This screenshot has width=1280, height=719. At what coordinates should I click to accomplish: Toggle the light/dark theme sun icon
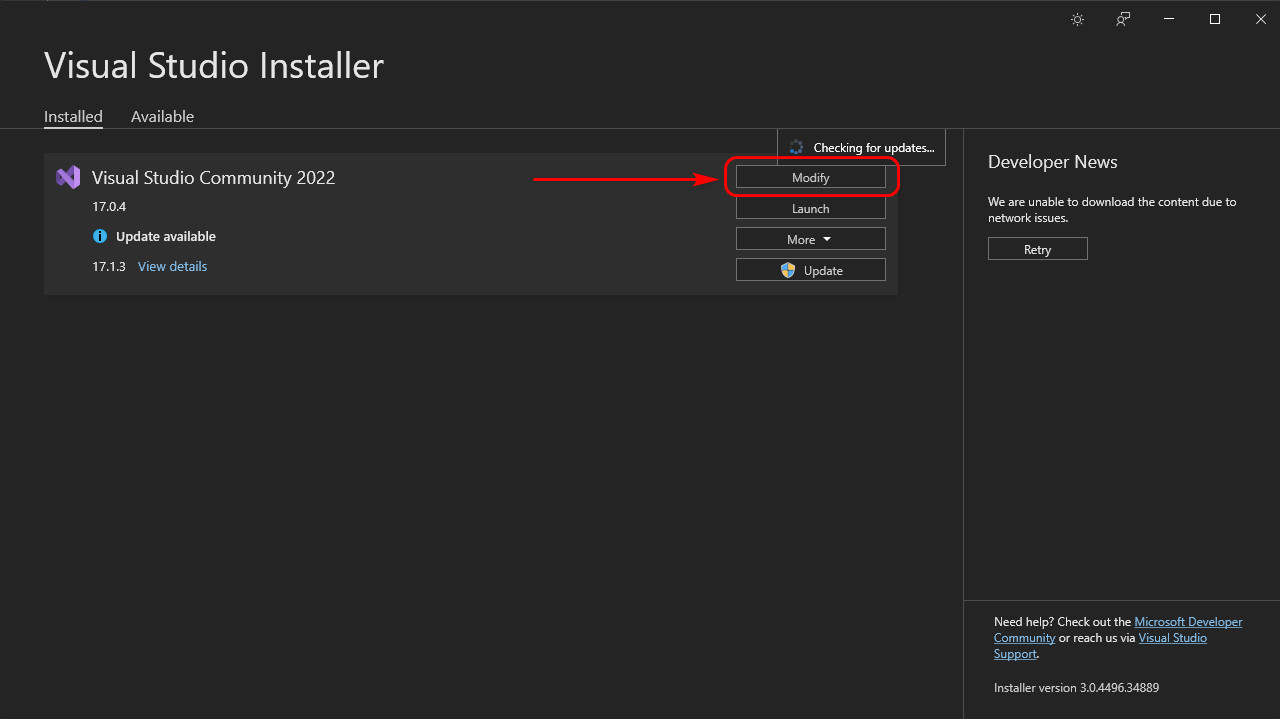(x=1077, y=19)
